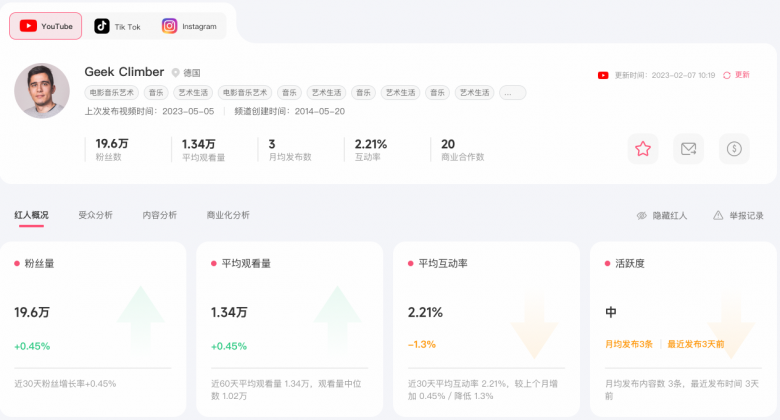Click the 举报记录 warning triangle icon
780x420 pixels.
(x=718, y=215)
